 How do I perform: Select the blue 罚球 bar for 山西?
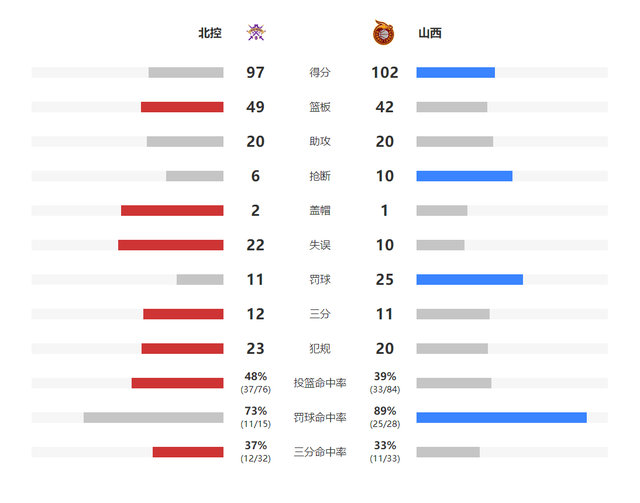click(x=469, y=280)
